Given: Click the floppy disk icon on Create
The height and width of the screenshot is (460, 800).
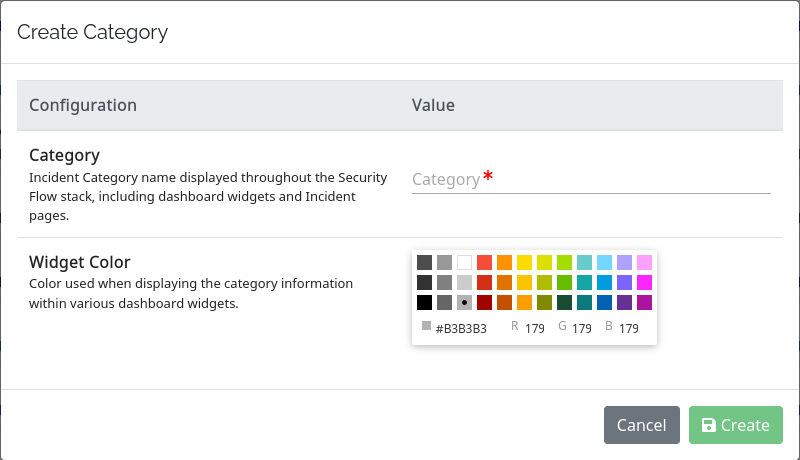Looking at the screenshot, I should 709,425.
